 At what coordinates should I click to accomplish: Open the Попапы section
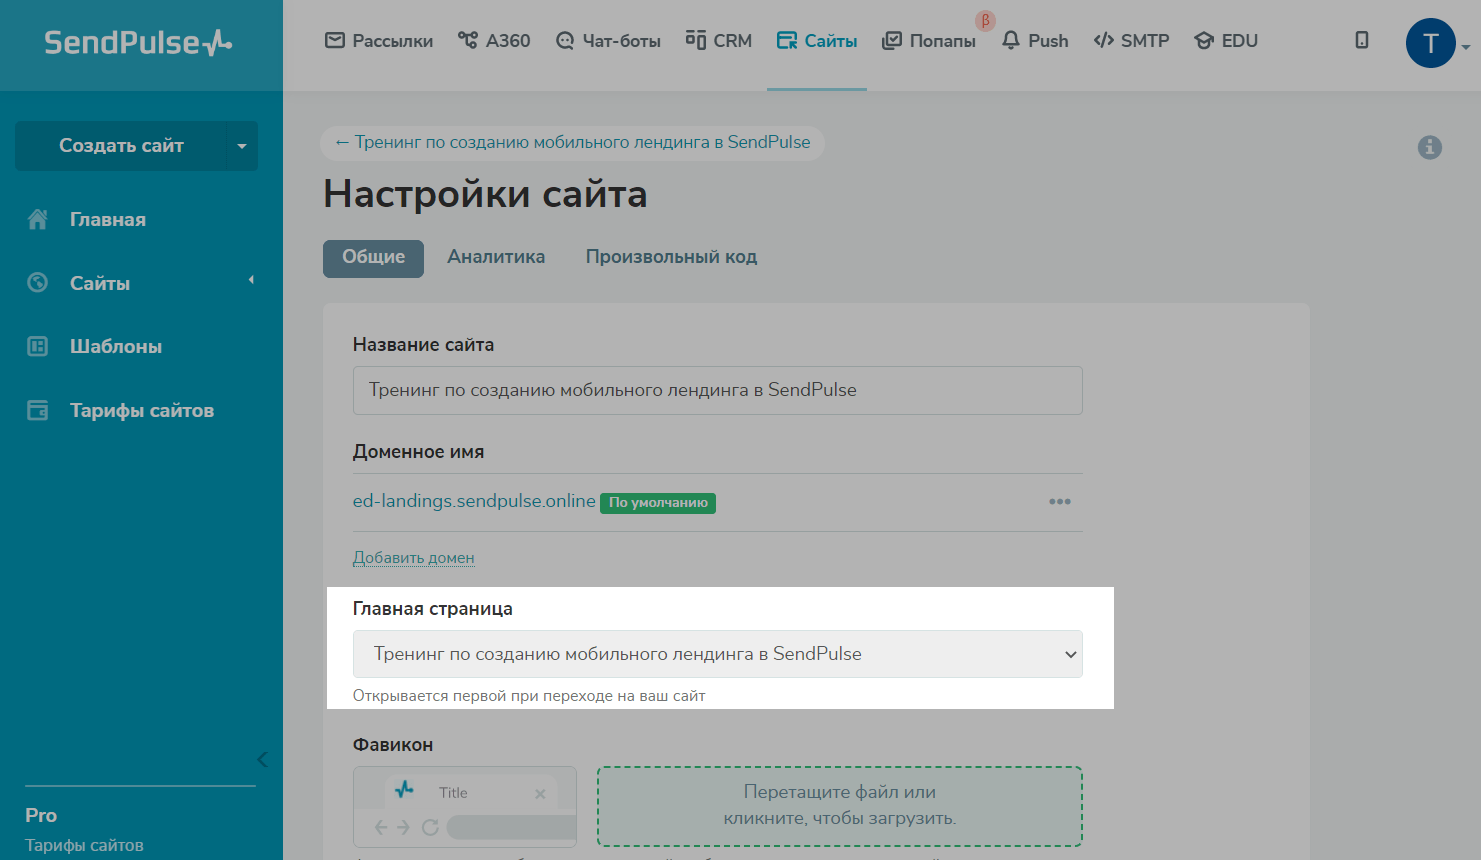pyautogui.click(x=929, y=41)
